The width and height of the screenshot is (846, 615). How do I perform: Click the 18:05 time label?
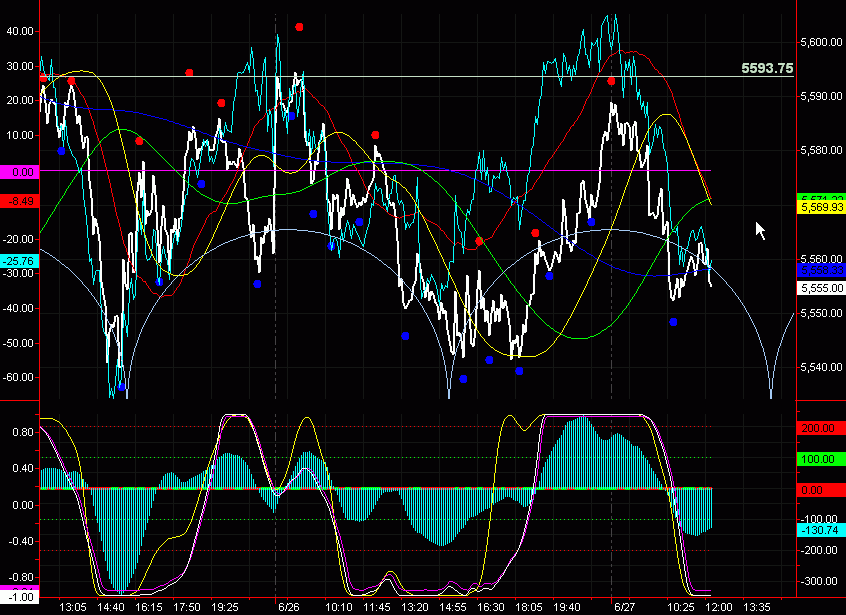click(529, 607)
